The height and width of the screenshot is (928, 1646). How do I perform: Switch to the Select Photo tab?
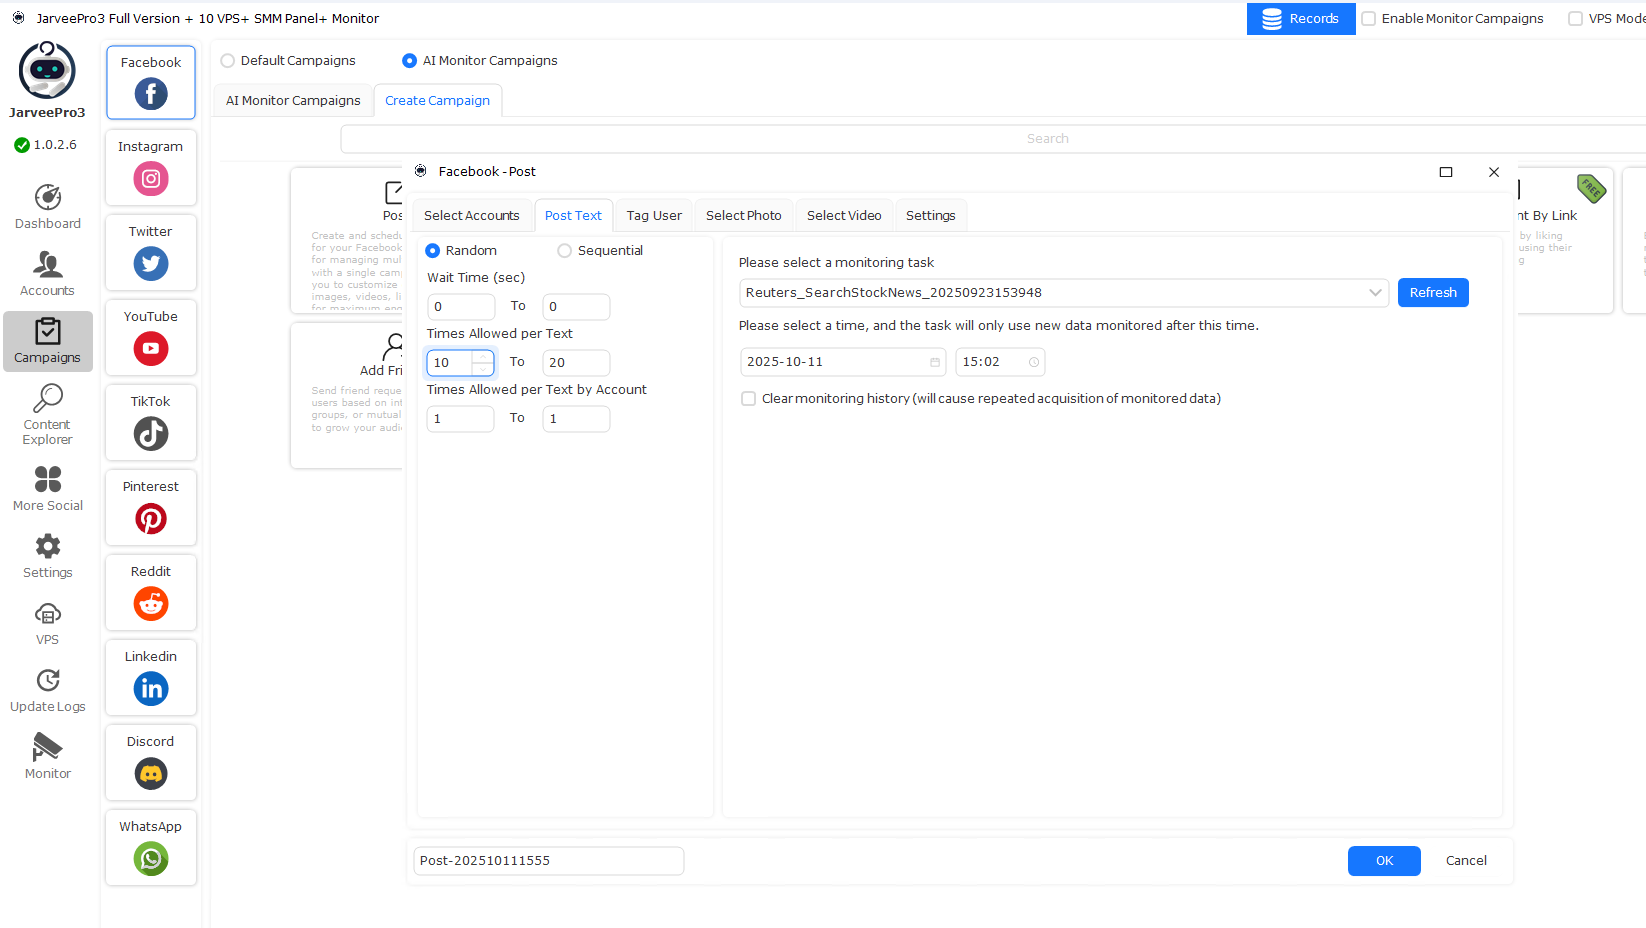point(743,216)
